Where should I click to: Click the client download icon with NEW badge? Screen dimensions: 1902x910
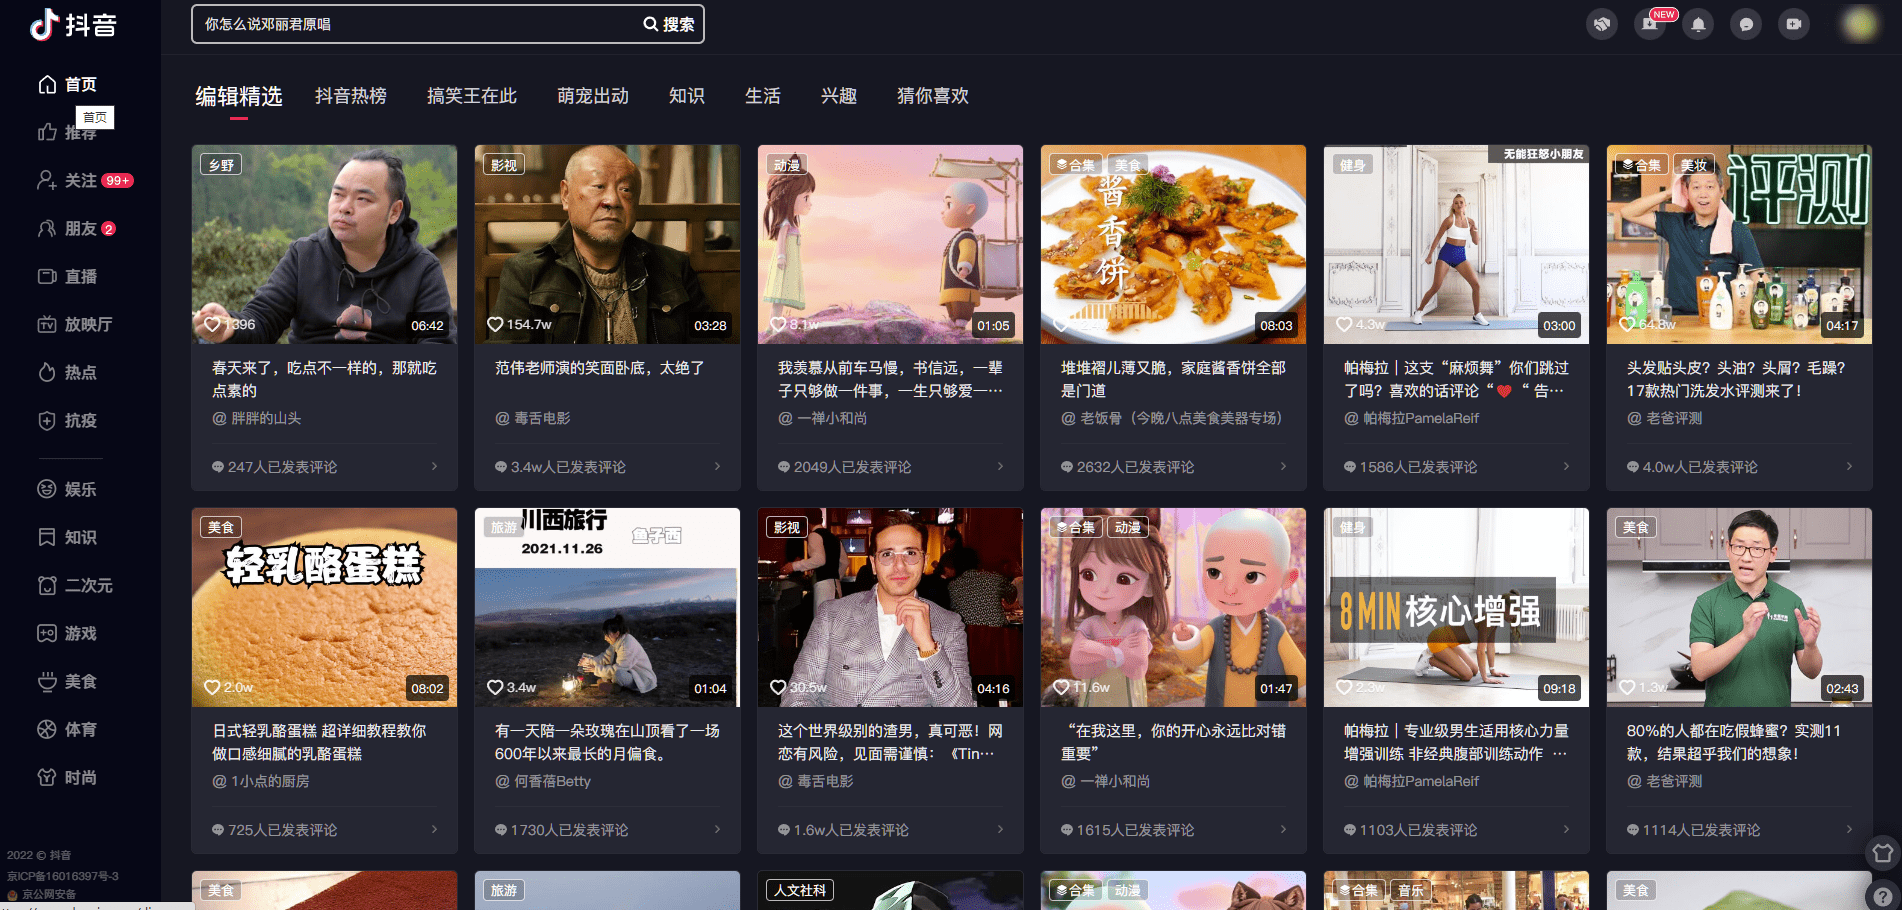pyautogui.click(x=1650, y=25)
